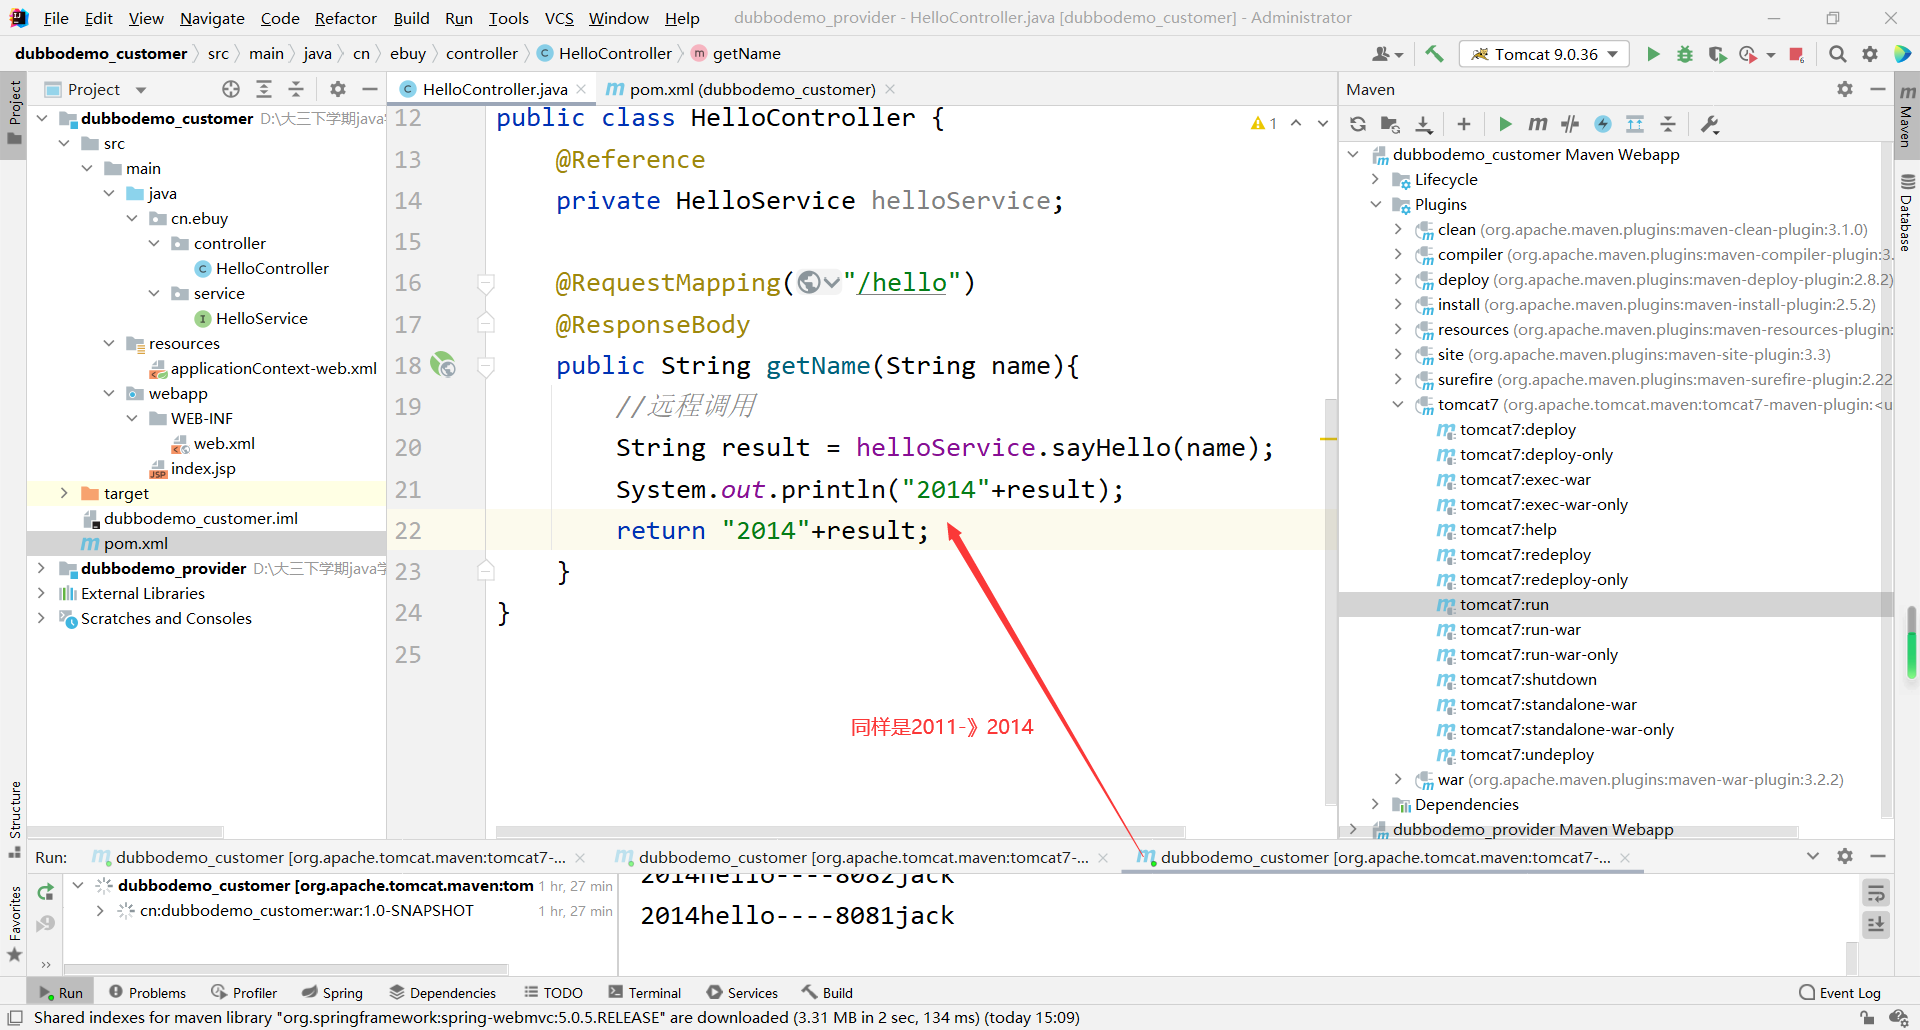1920x1030 pixels.
Task: Reload all Maven projects
Action: [x=1357, y=124]
